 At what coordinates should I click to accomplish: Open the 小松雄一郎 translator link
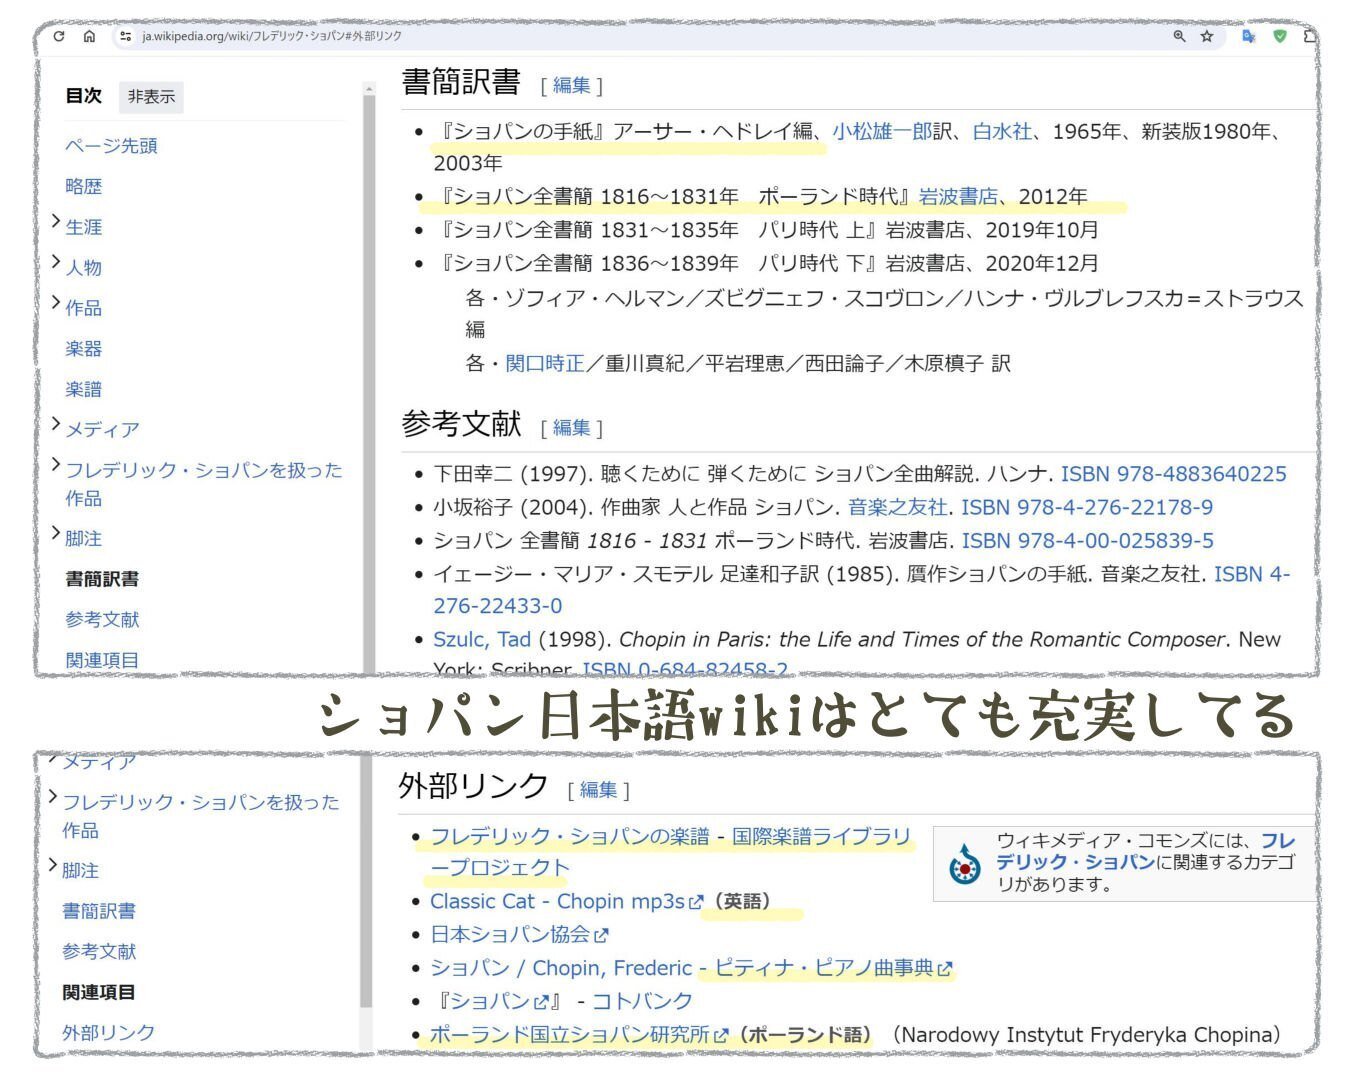[x=882, y=131]
